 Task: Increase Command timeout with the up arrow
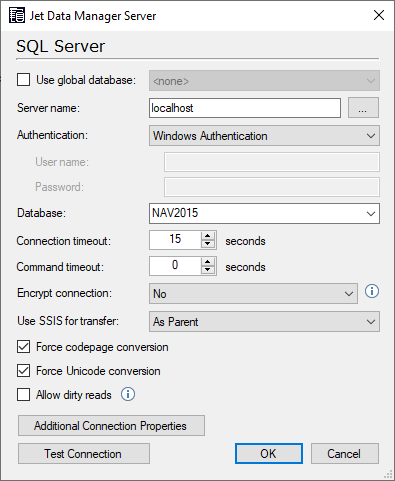pyautogui.click(x=208, y=262)
